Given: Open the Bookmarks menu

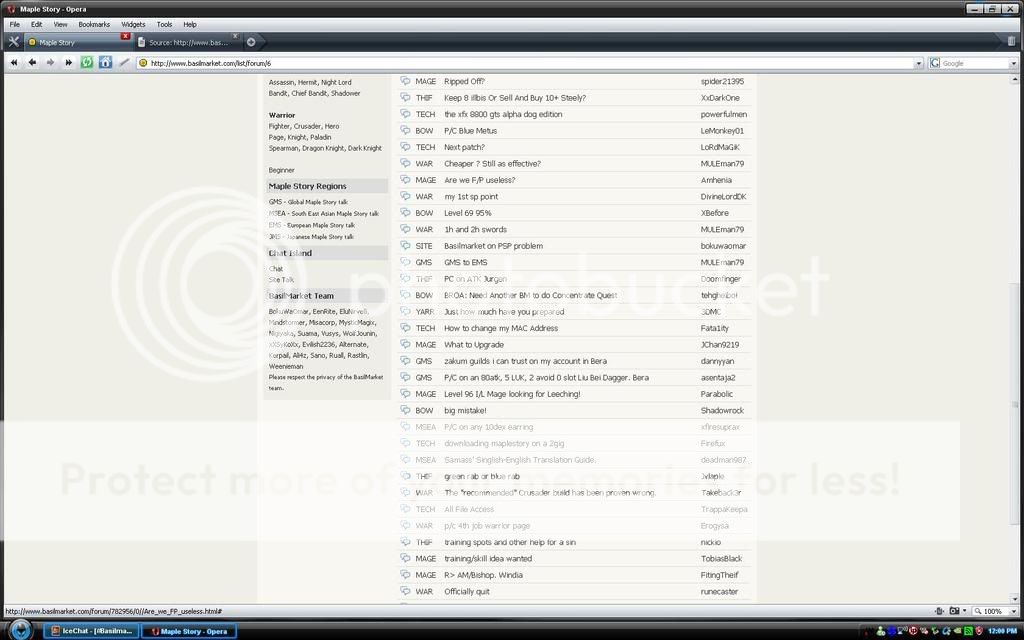Looking at the screenshot, I should click(94, 24).
